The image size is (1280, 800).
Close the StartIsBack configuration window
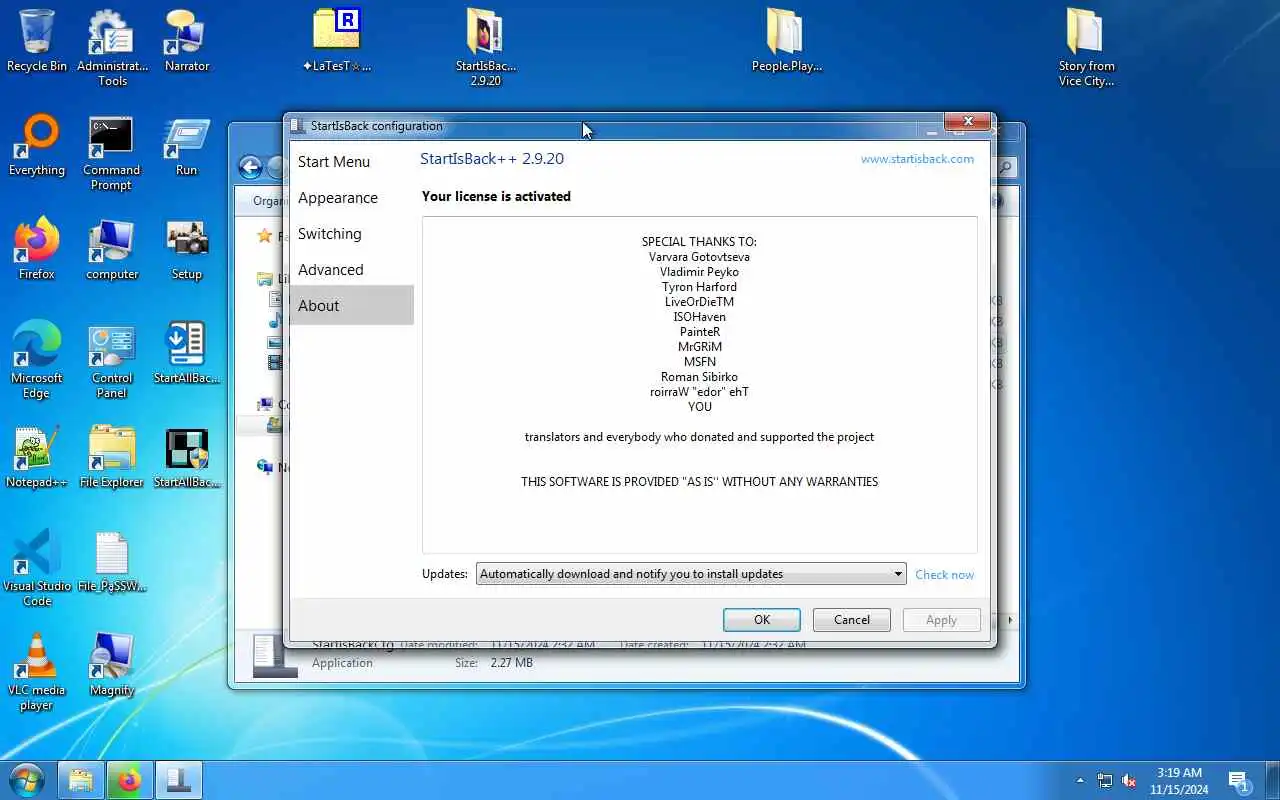coord(968,122)
